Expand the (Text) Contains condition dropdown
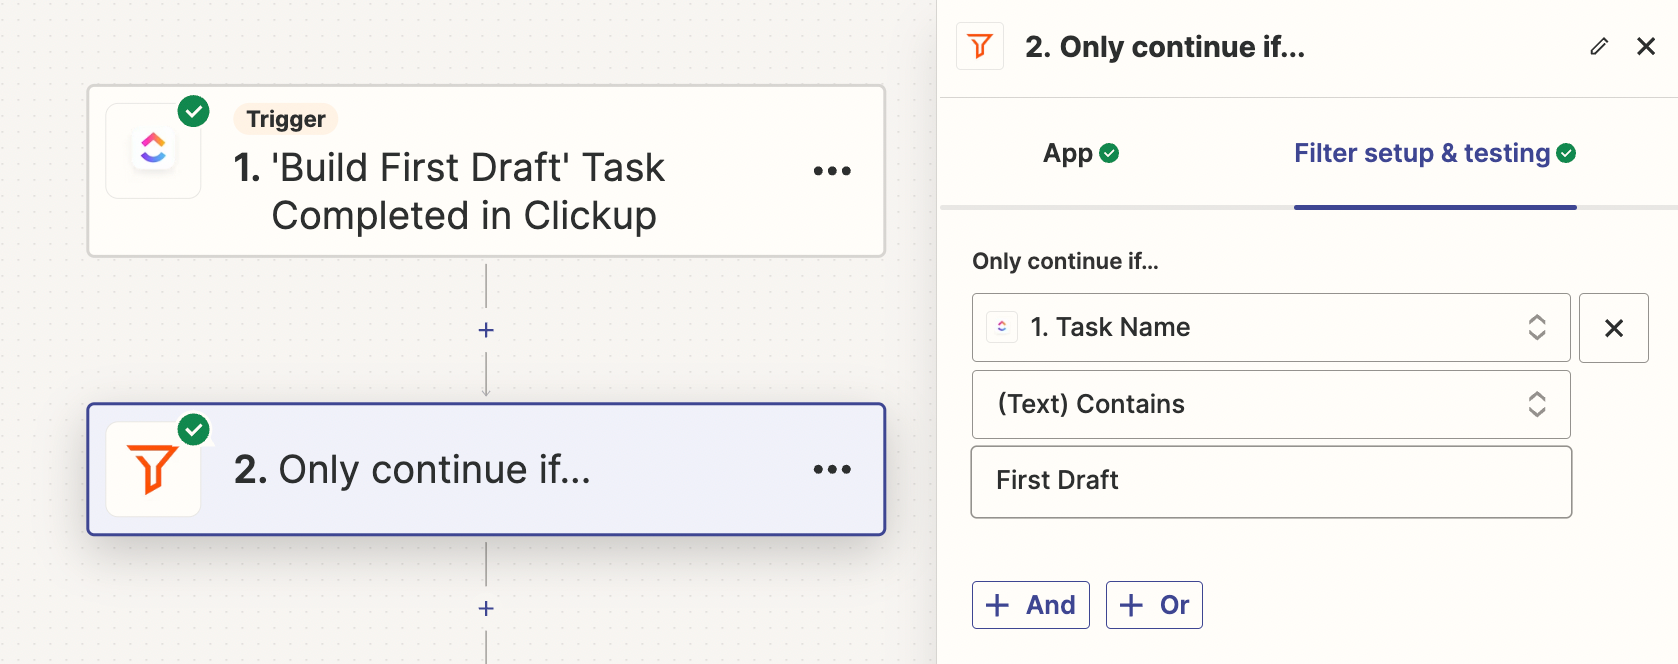 [x=1270, y=404]
